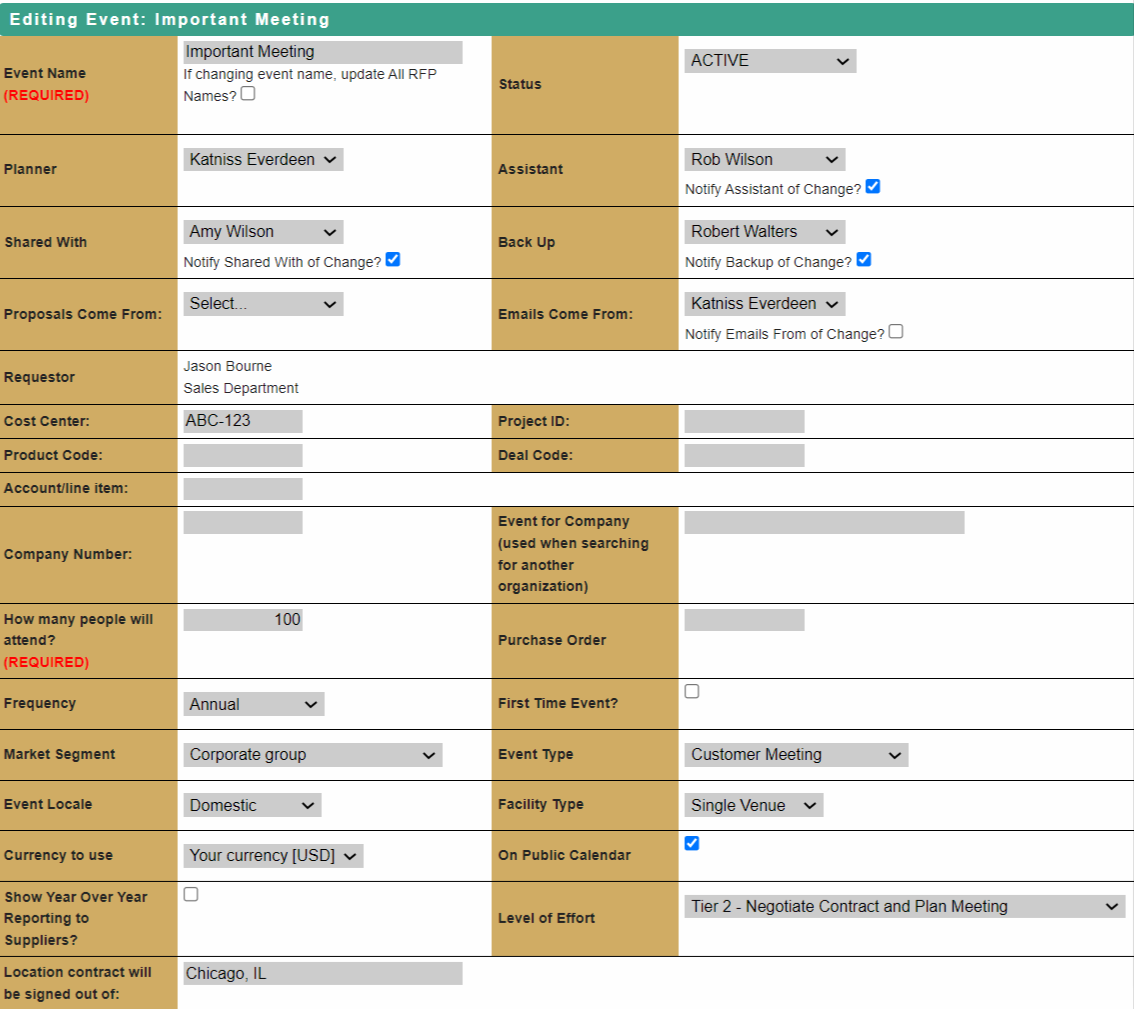Uncheck the On Public Calendar checkbox
Viewport: 1134px width, 1009px height.
[692, 843]
